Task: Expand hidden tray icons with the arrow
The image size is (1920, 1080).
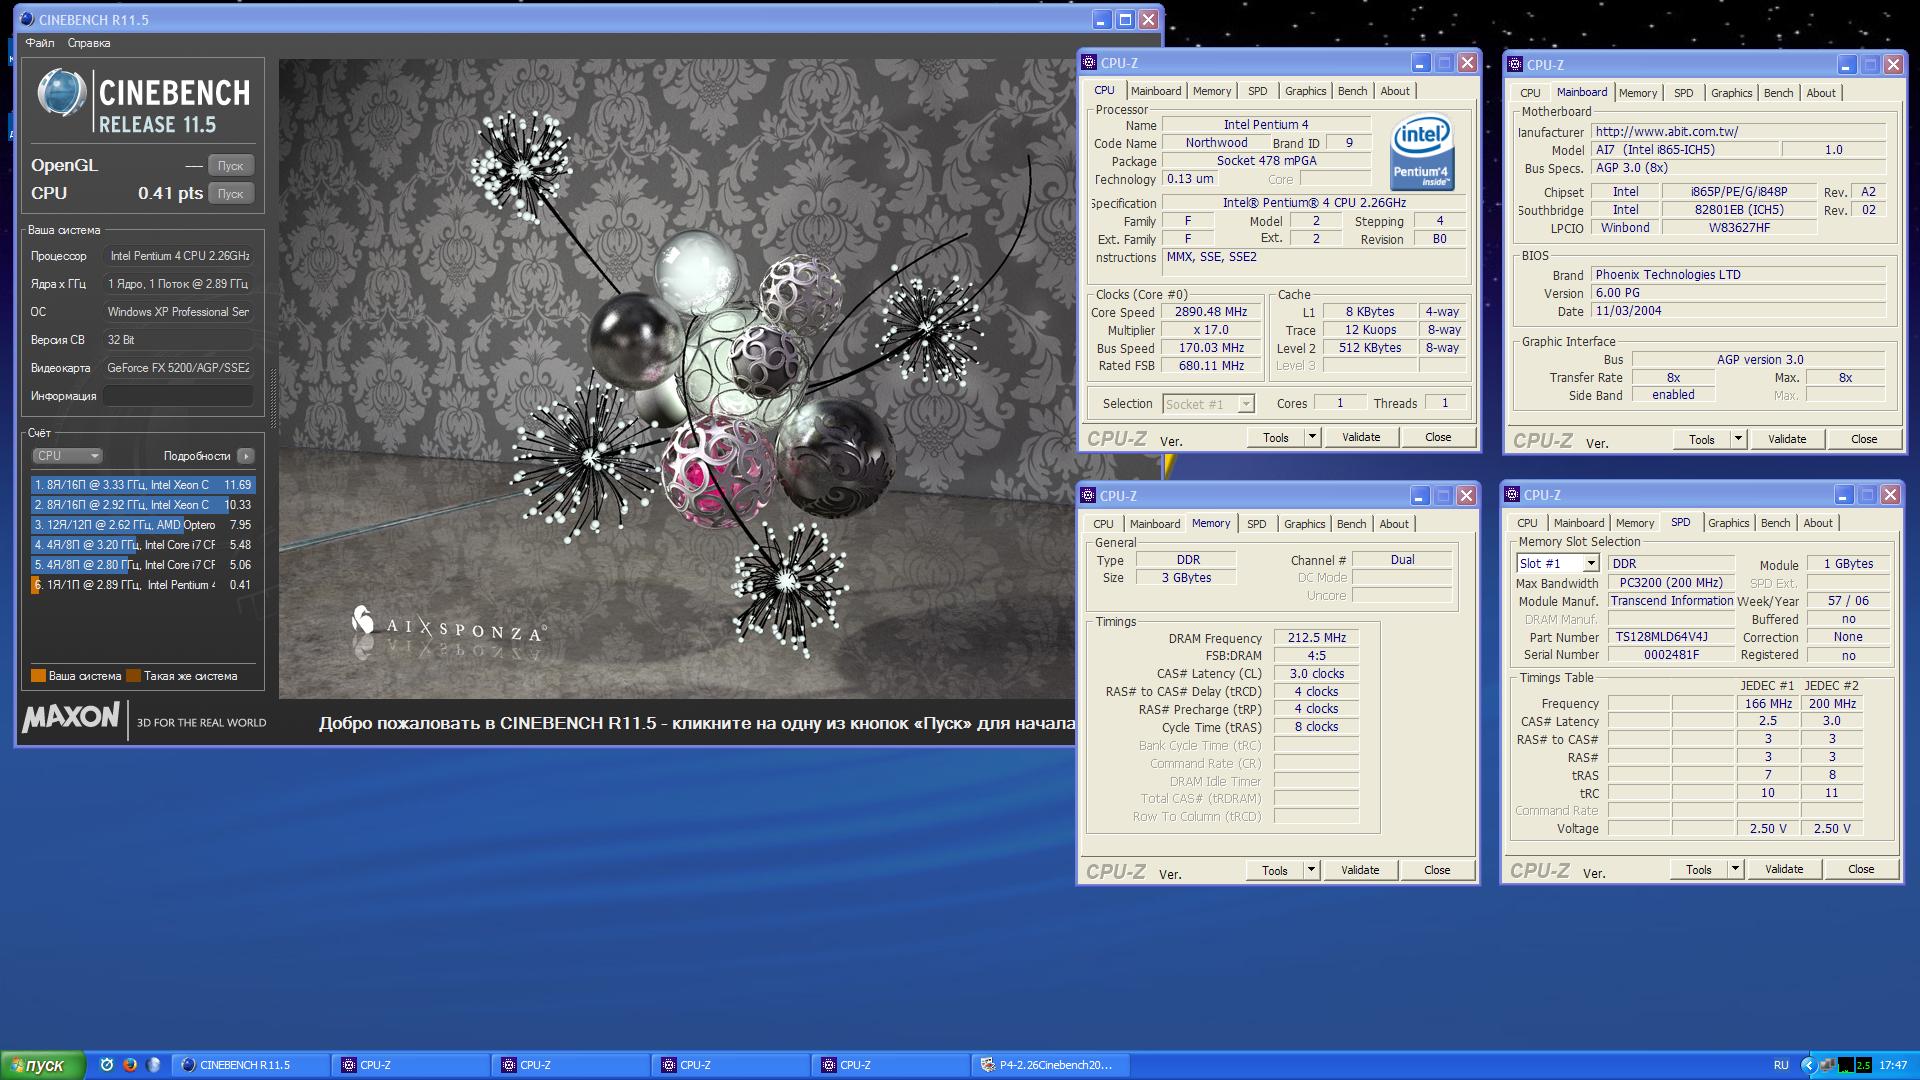Action: point(1808,1065)
